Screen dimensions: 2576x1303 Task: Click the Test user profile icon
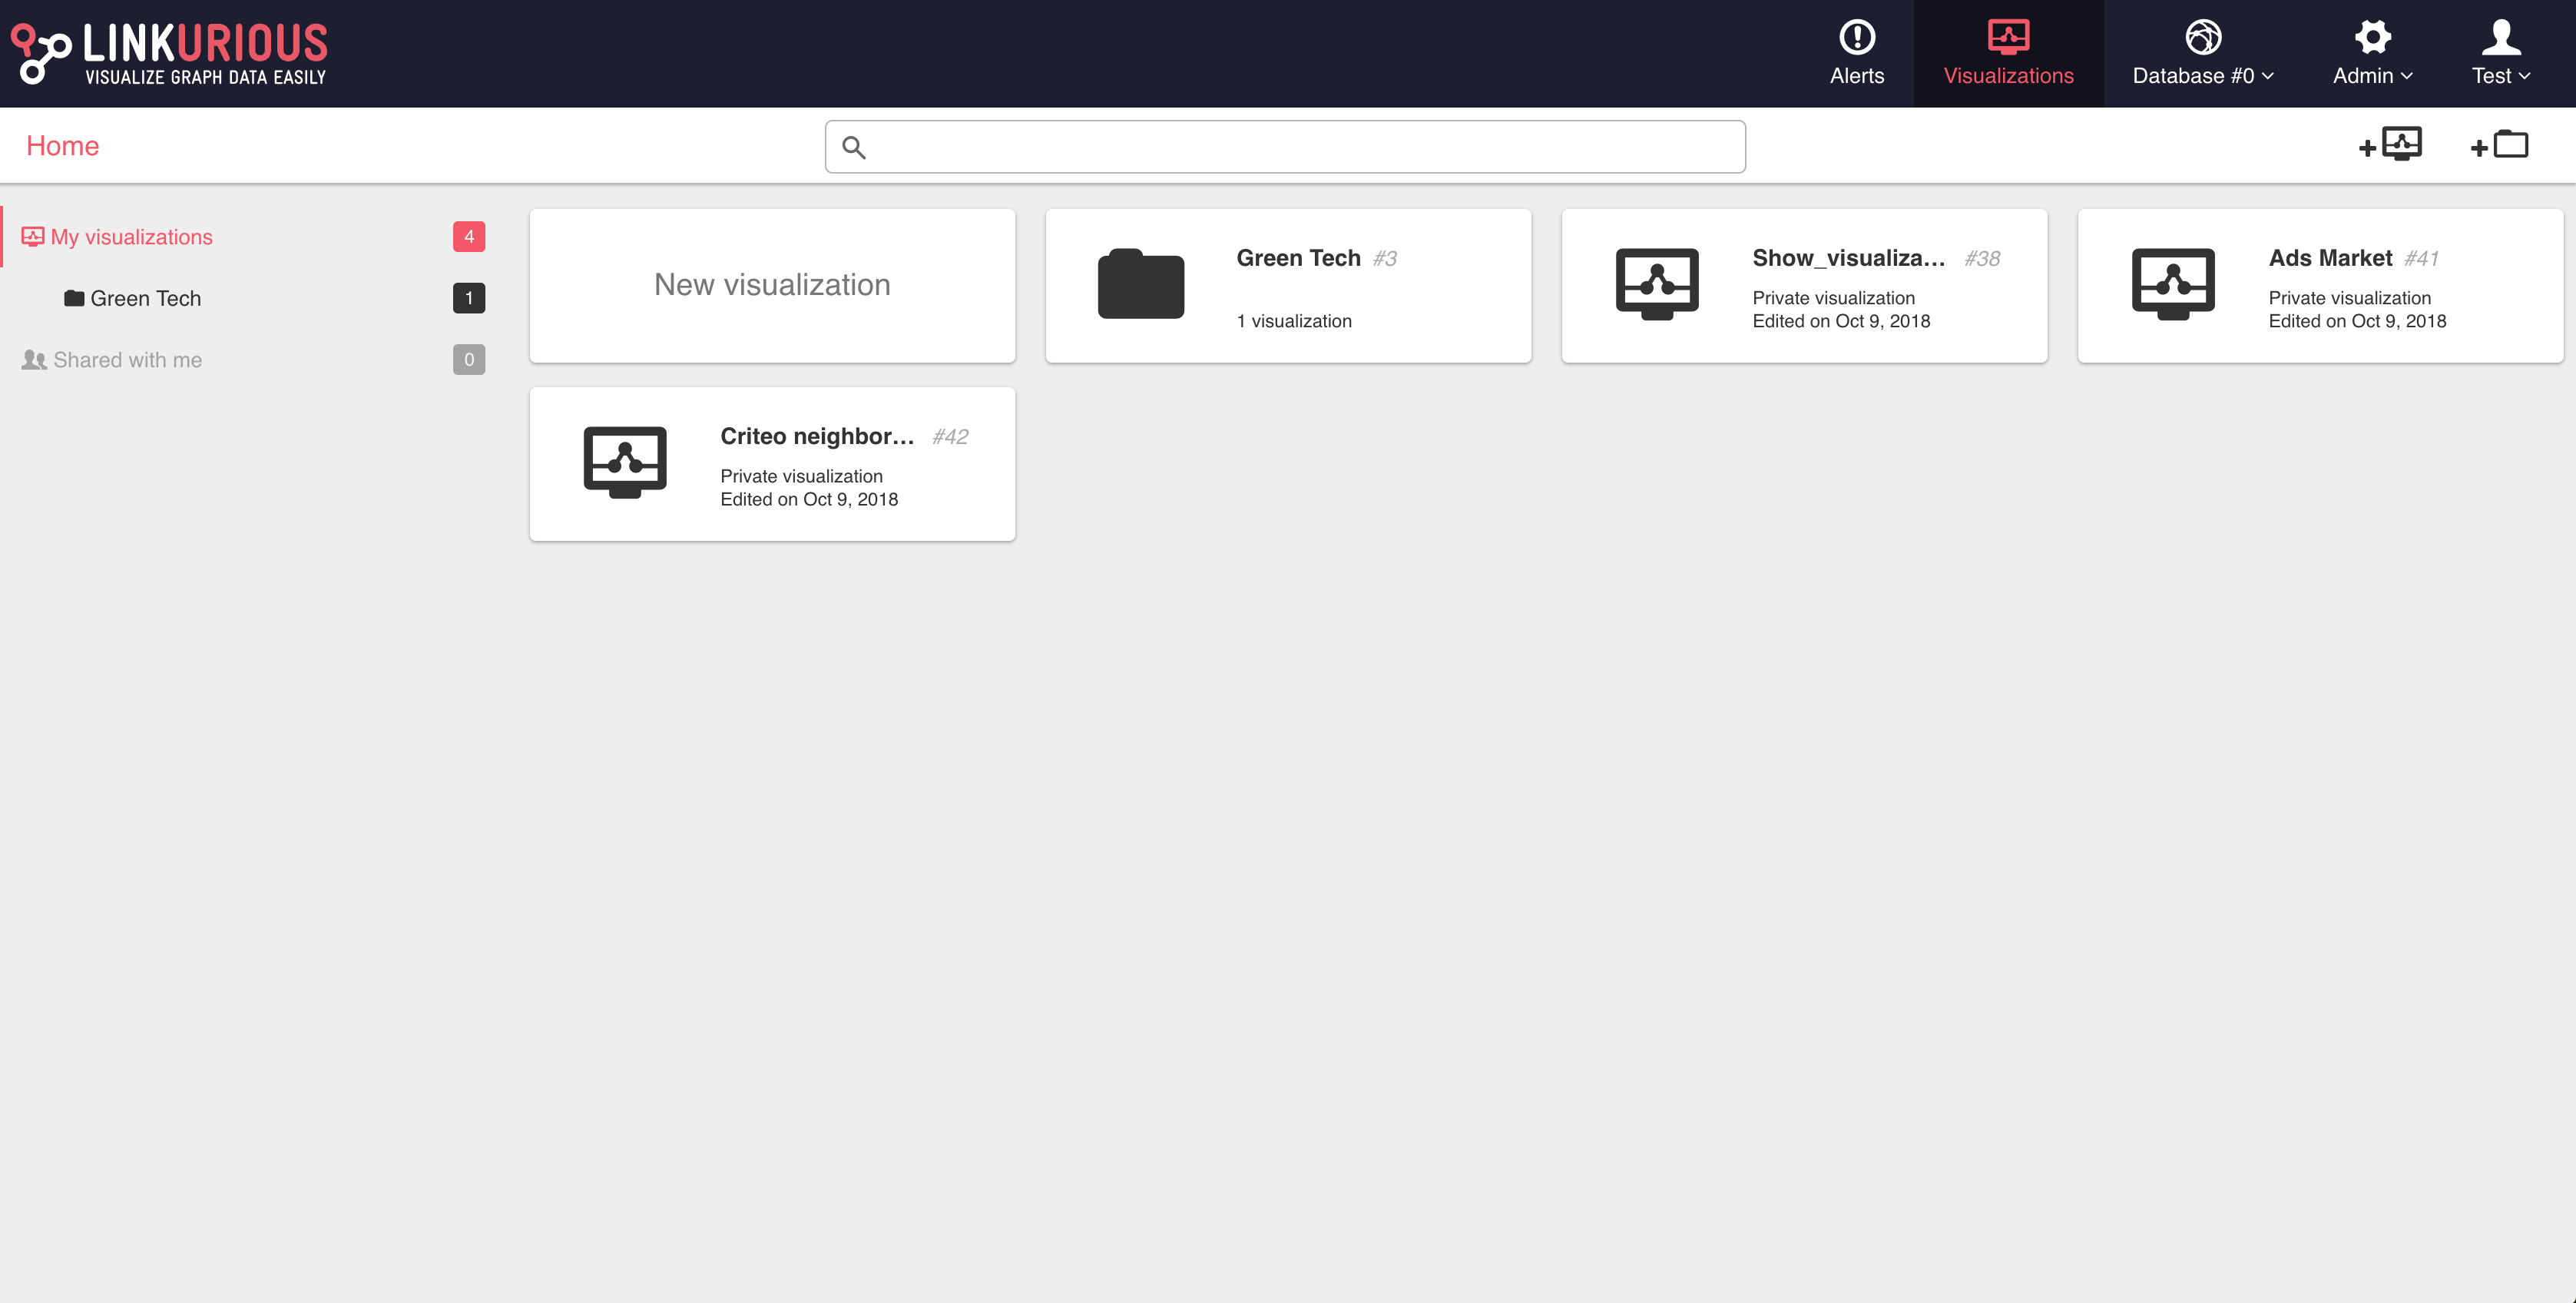tap(2501, 37)
